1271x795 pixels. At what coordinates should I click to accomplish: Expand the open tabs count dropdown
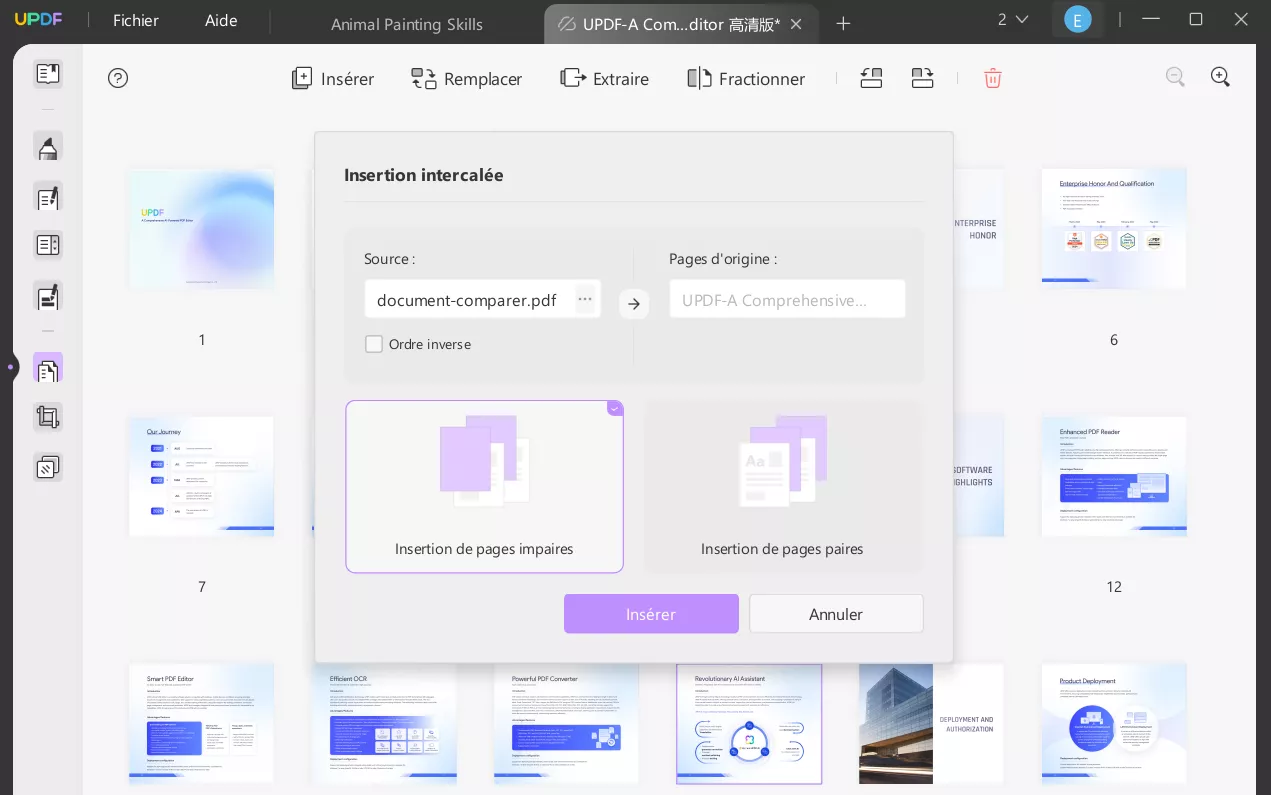(x=1012, y=19)
